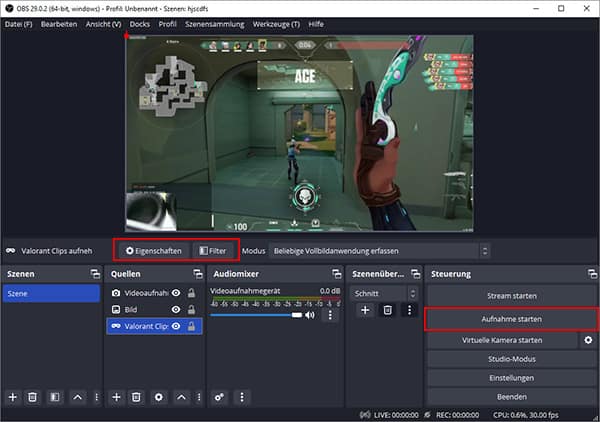This screenshot has width=600, height=422.
Task: Mute Videoaufnahmegerät with speaker icon
Action: [x=310, y=315]
